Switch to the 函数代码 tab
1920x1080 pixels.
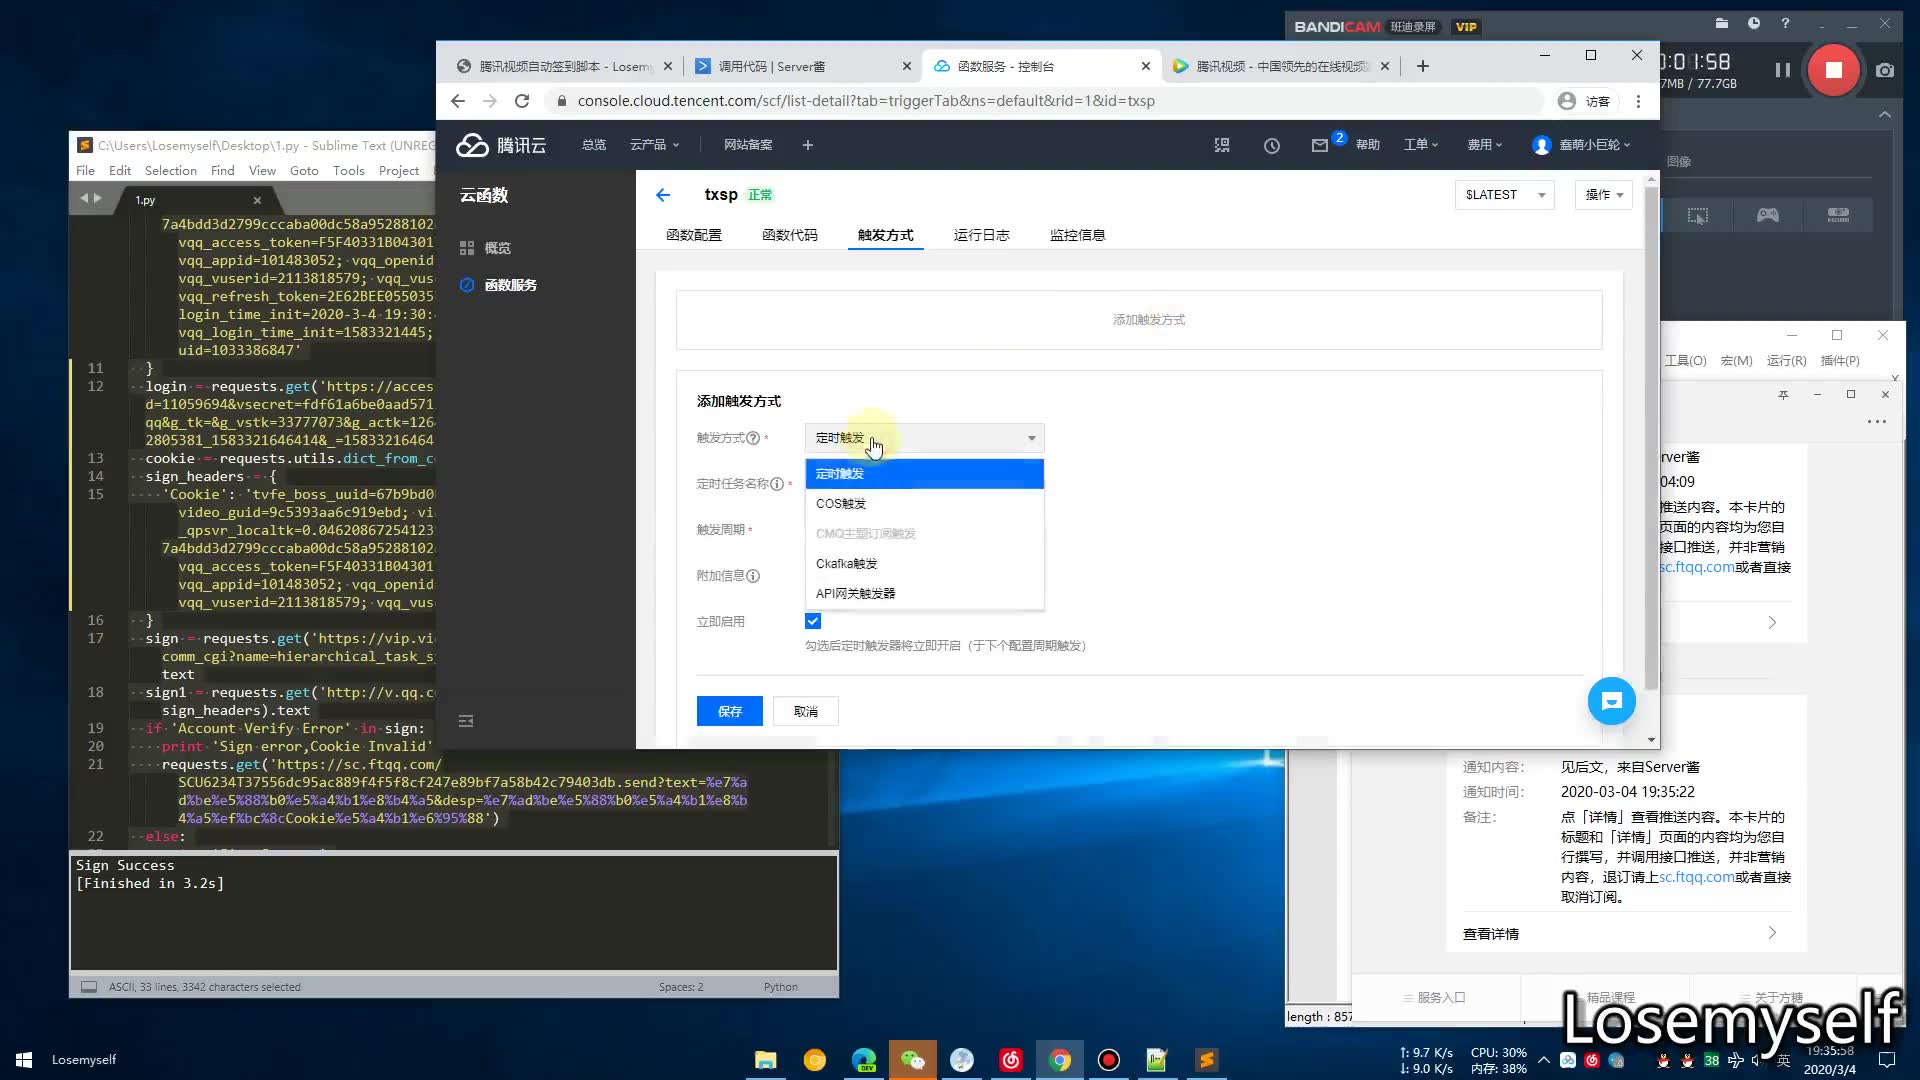point(789,235)
